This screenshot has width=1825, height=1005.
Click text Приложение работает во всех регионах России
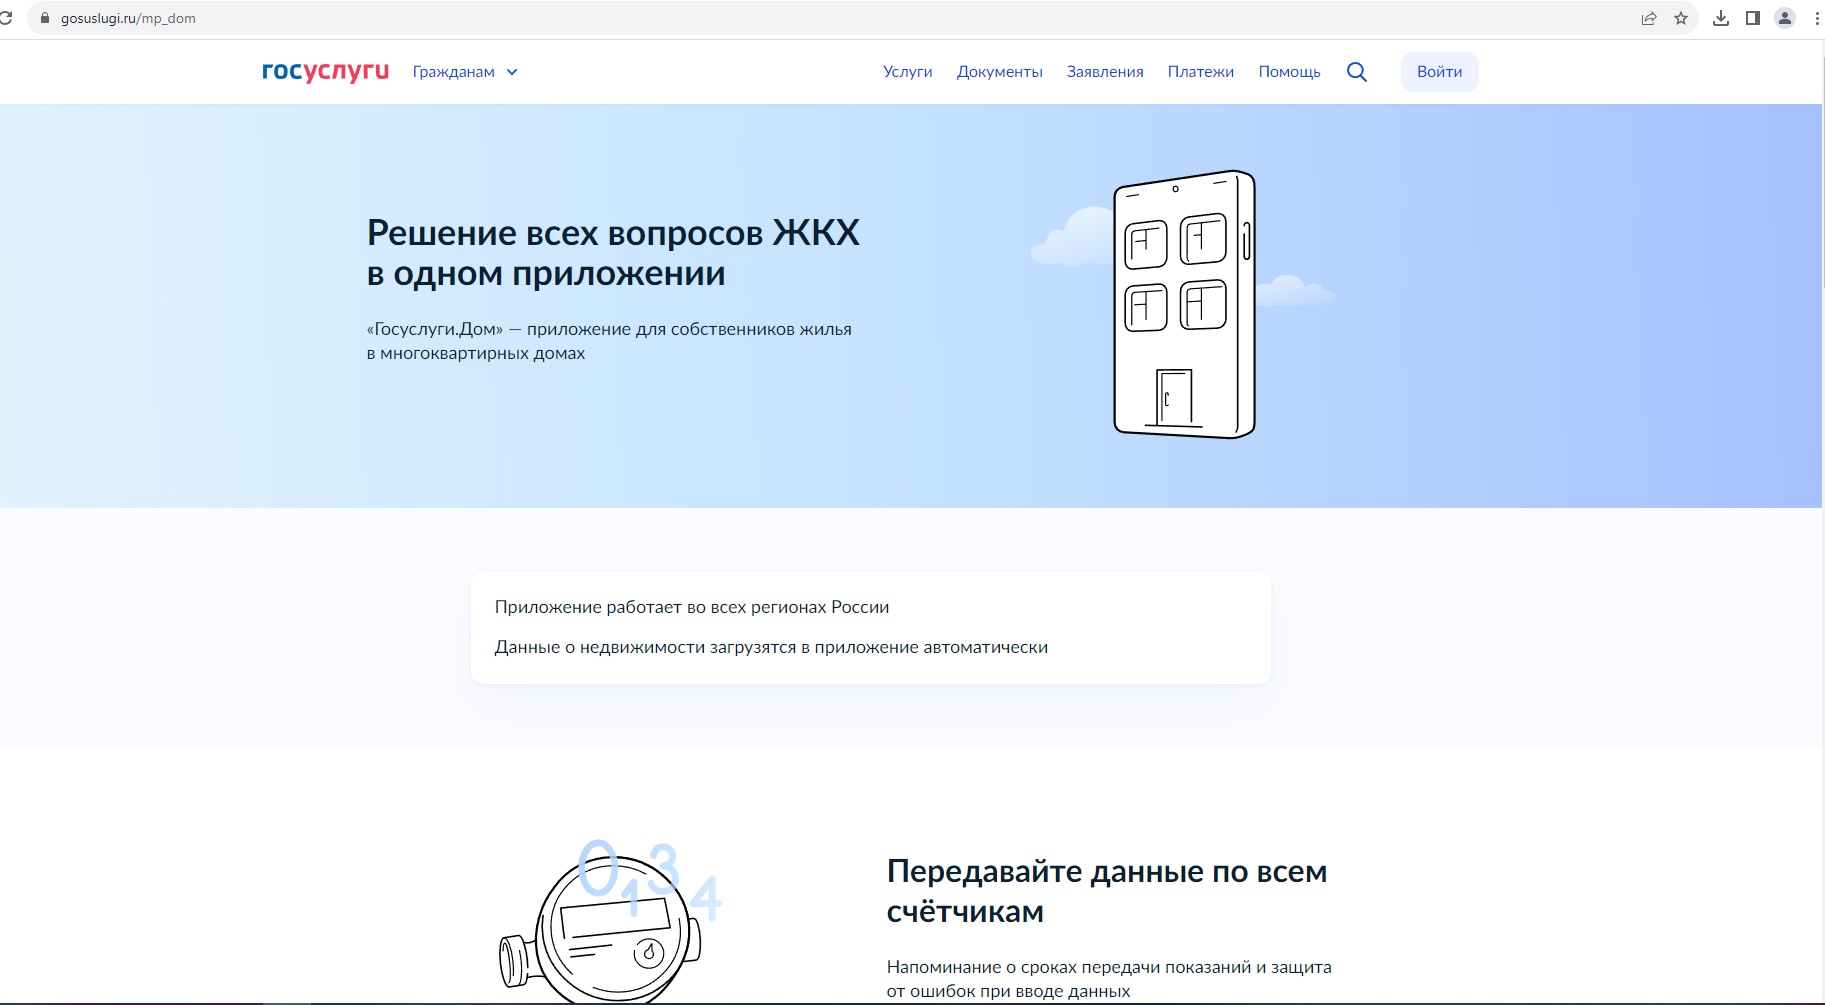[692, 607]
